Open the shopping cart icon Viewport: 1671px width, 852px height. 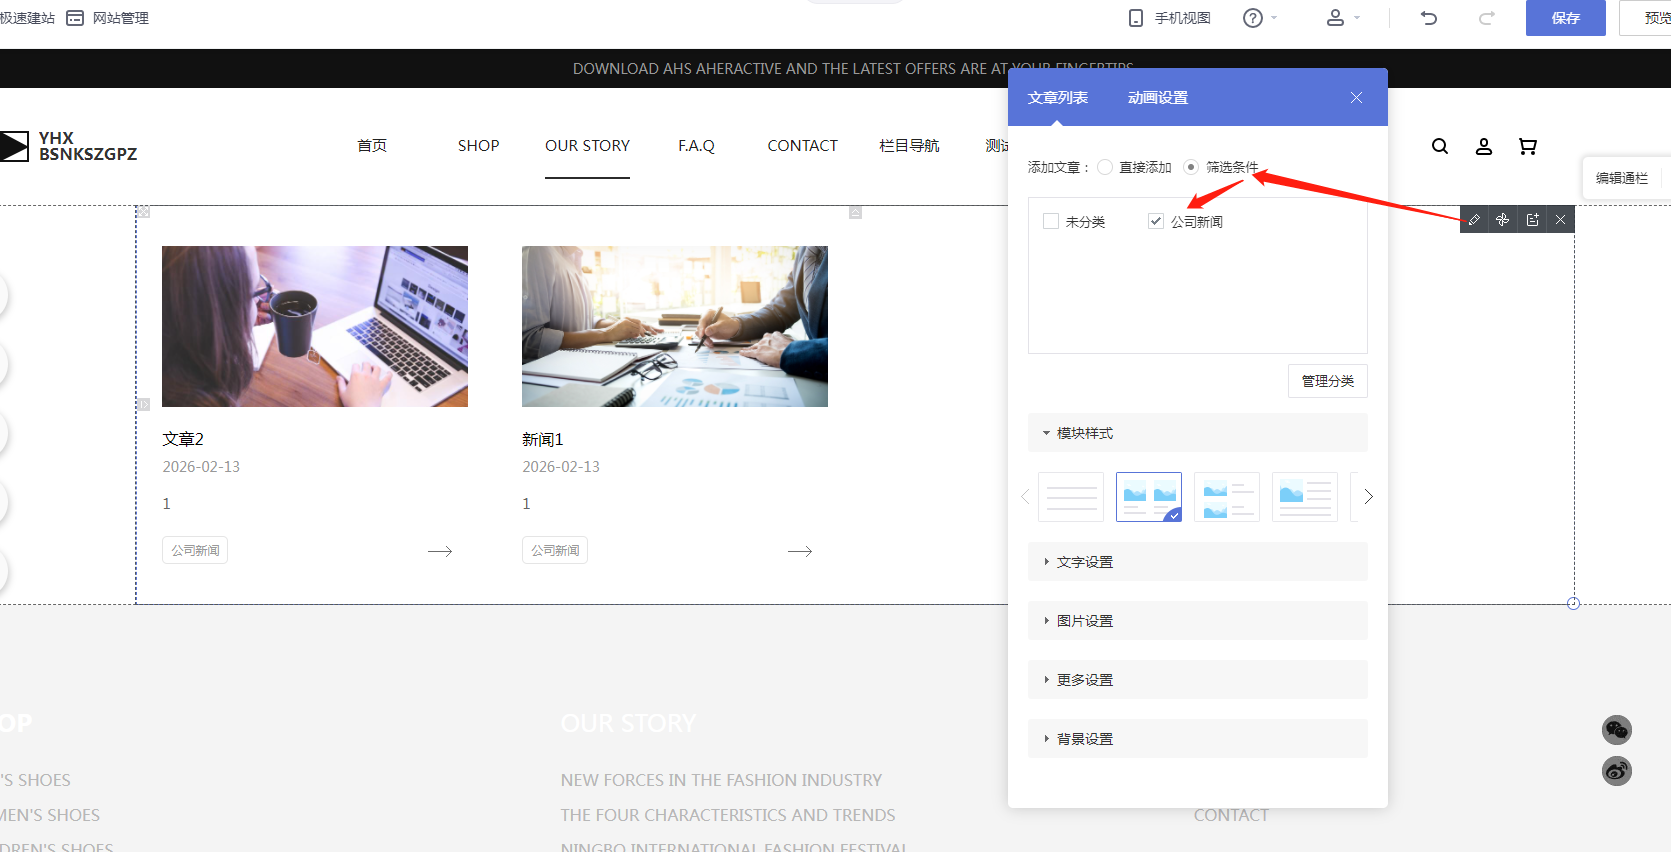tap(1527, 146)
